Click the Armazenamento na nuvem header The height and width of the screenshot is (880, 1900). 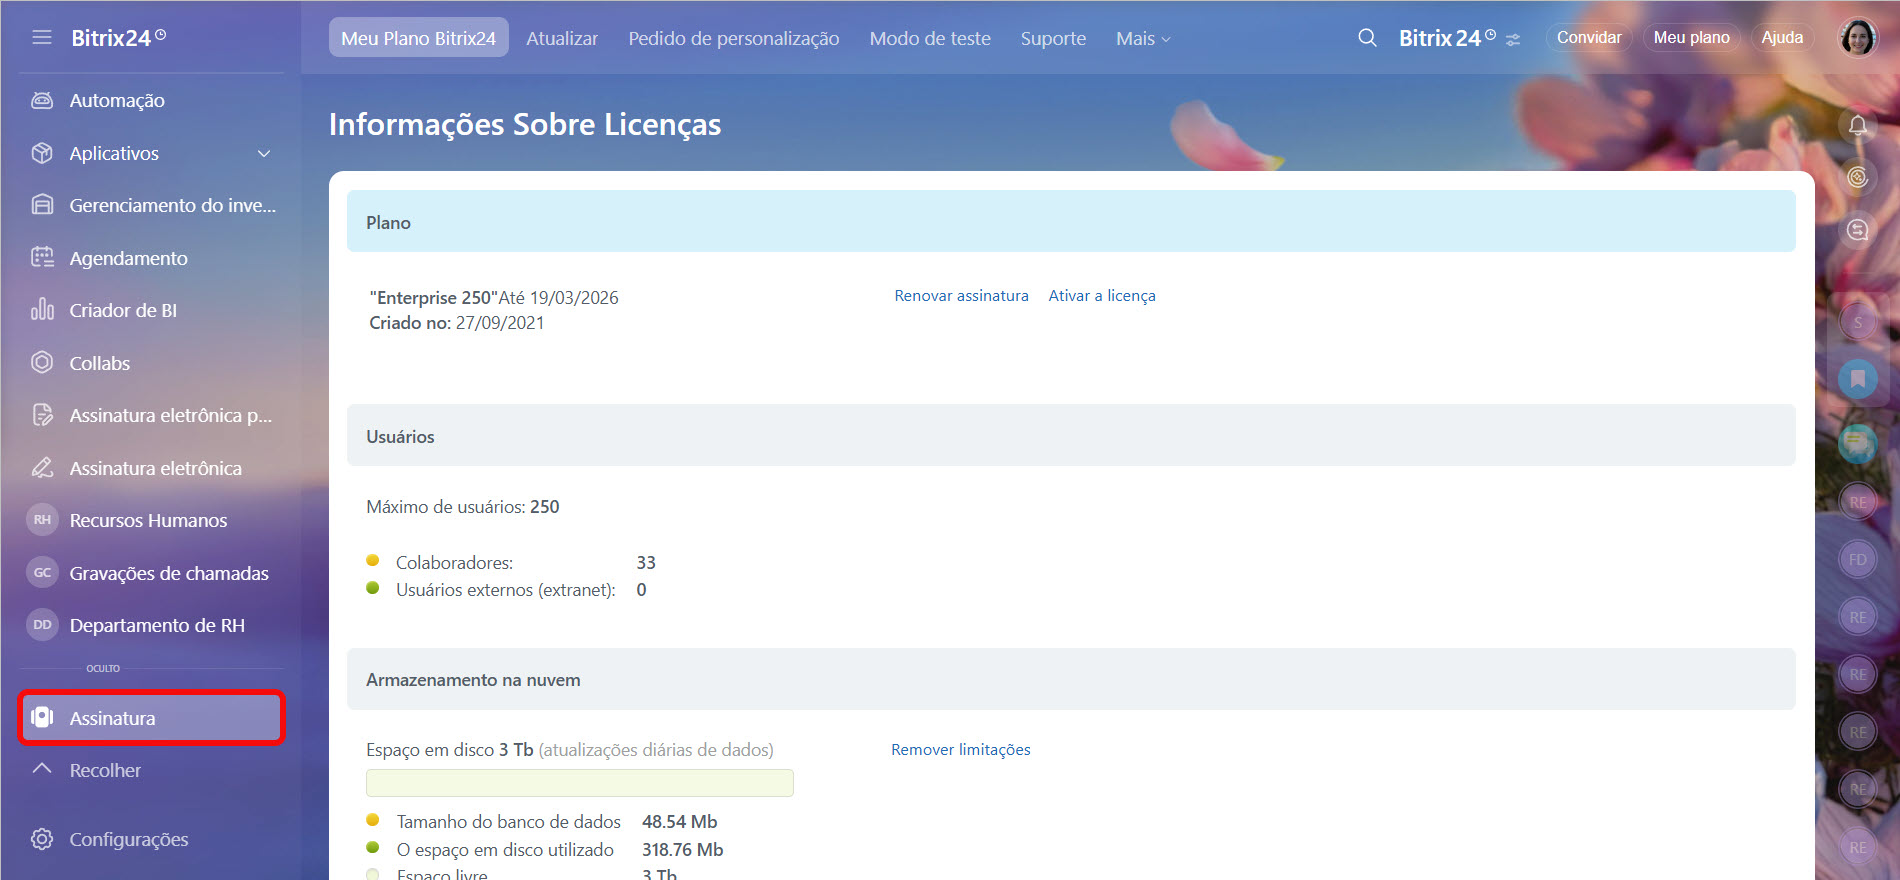[x=1071, y=679]
